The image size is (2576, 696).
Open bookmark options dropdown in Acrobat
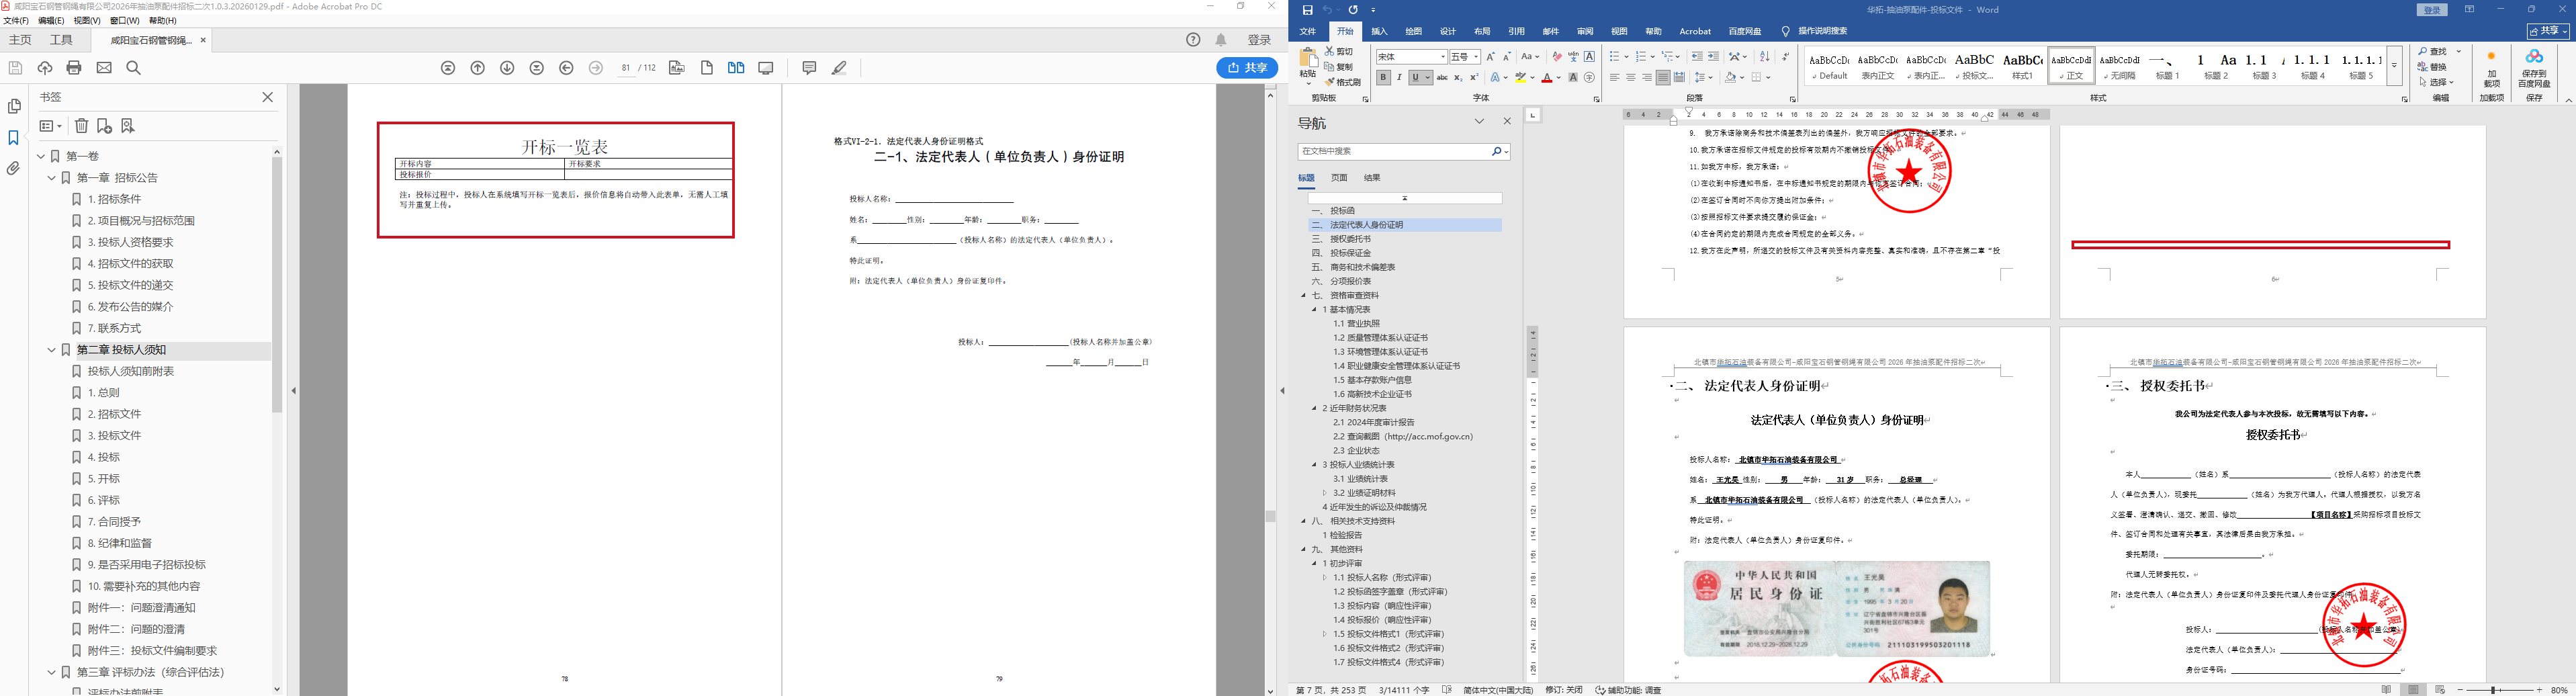[50, 126]
